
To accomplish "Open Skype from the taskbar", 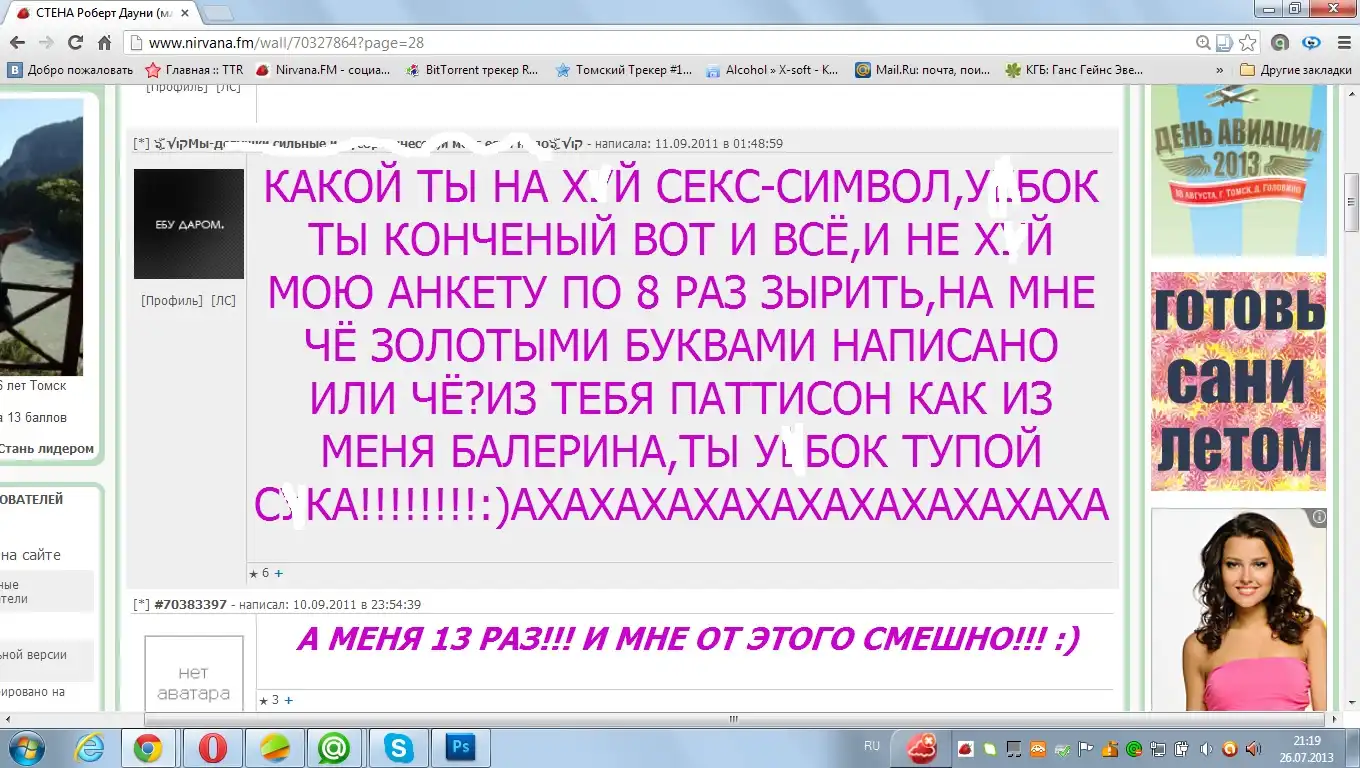I will pyautogui.click(x=398, y=747).
